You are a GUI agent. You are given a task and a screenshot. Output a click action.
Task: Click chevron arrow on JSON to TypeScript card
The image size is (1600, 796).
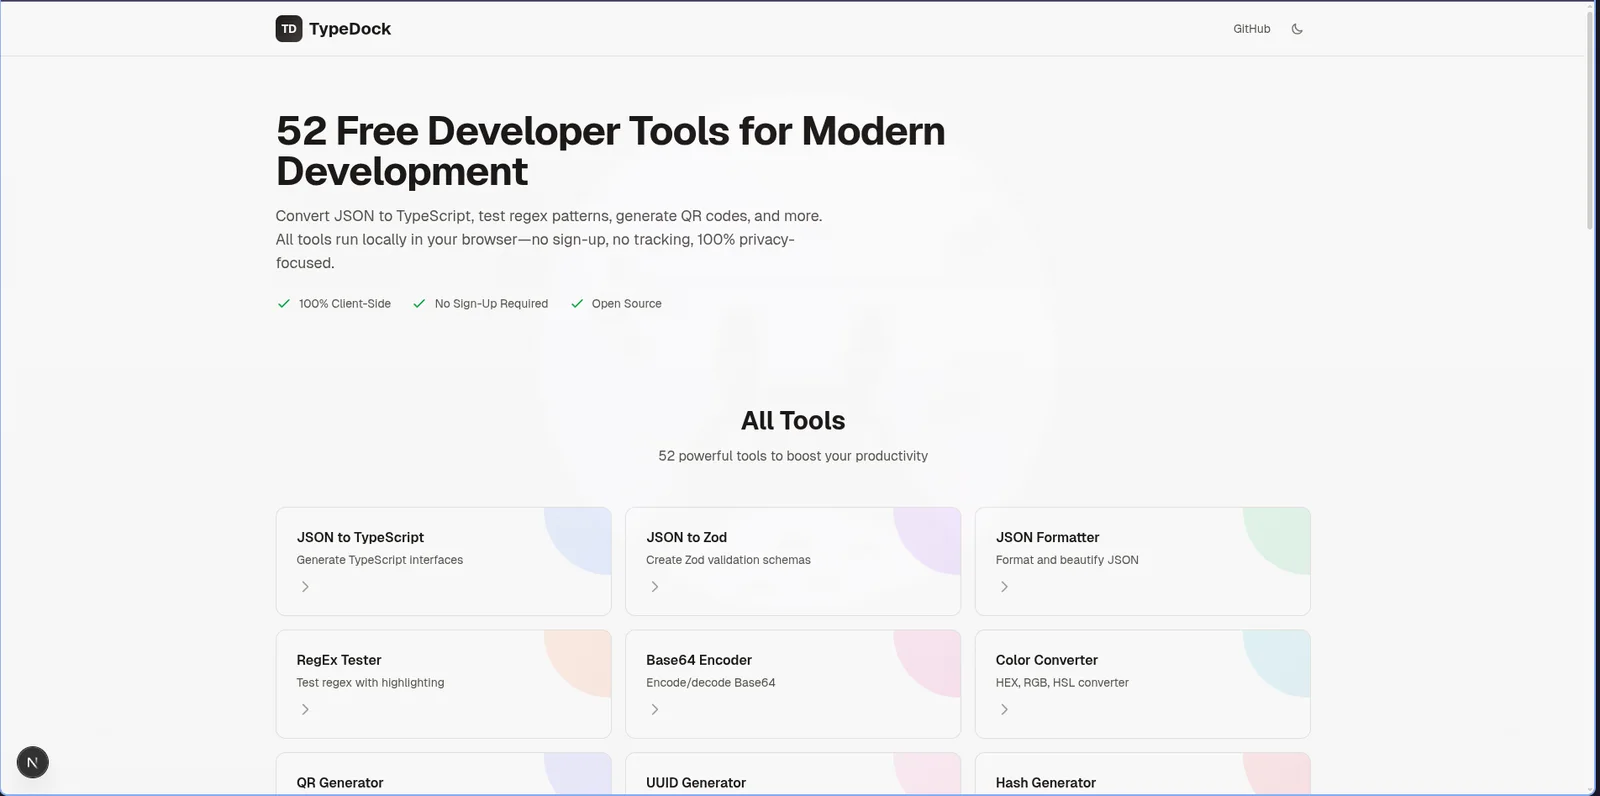click(305, 587)
